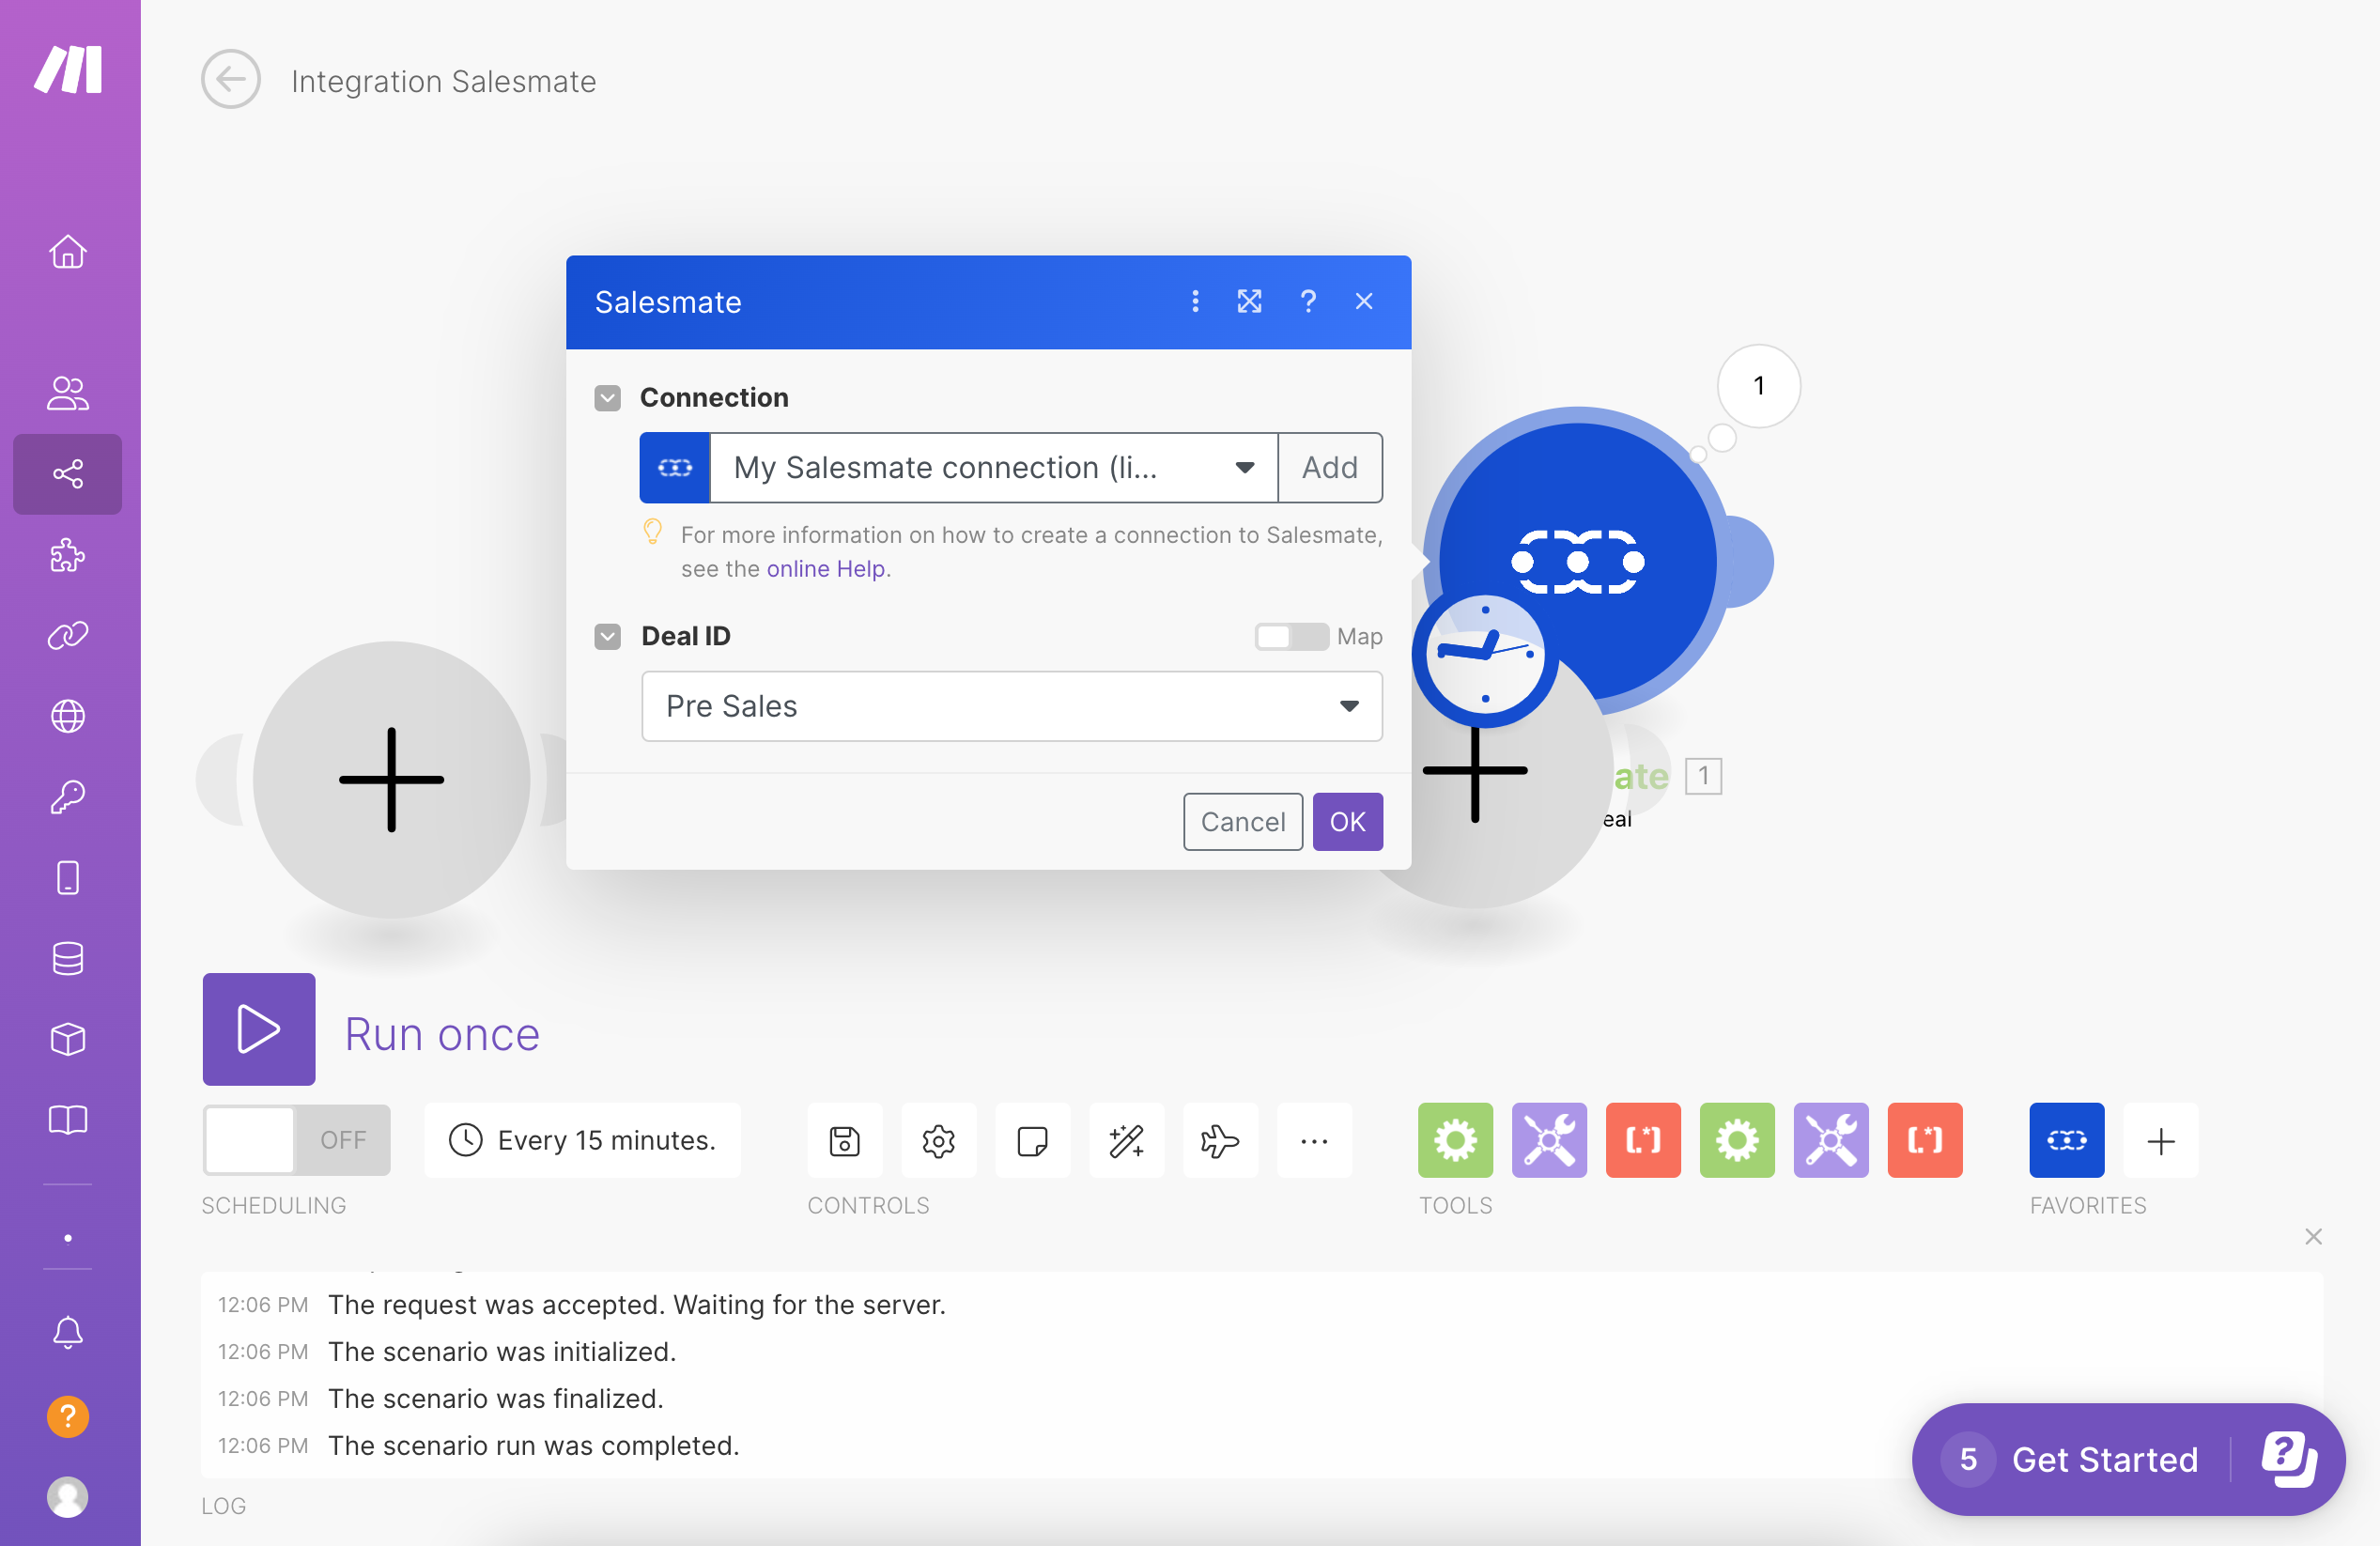Open Keys icon in sidebar
2380x1546 pixels.
click(x=68, y=798)
